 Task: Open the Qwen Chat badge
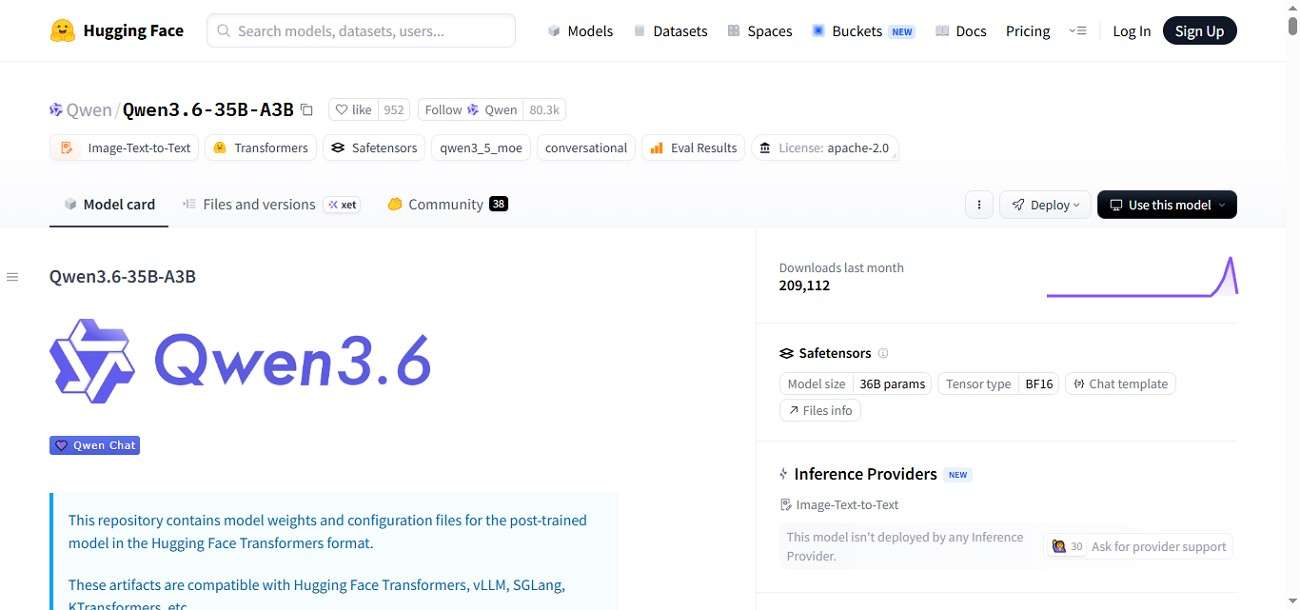click(95, 445)
